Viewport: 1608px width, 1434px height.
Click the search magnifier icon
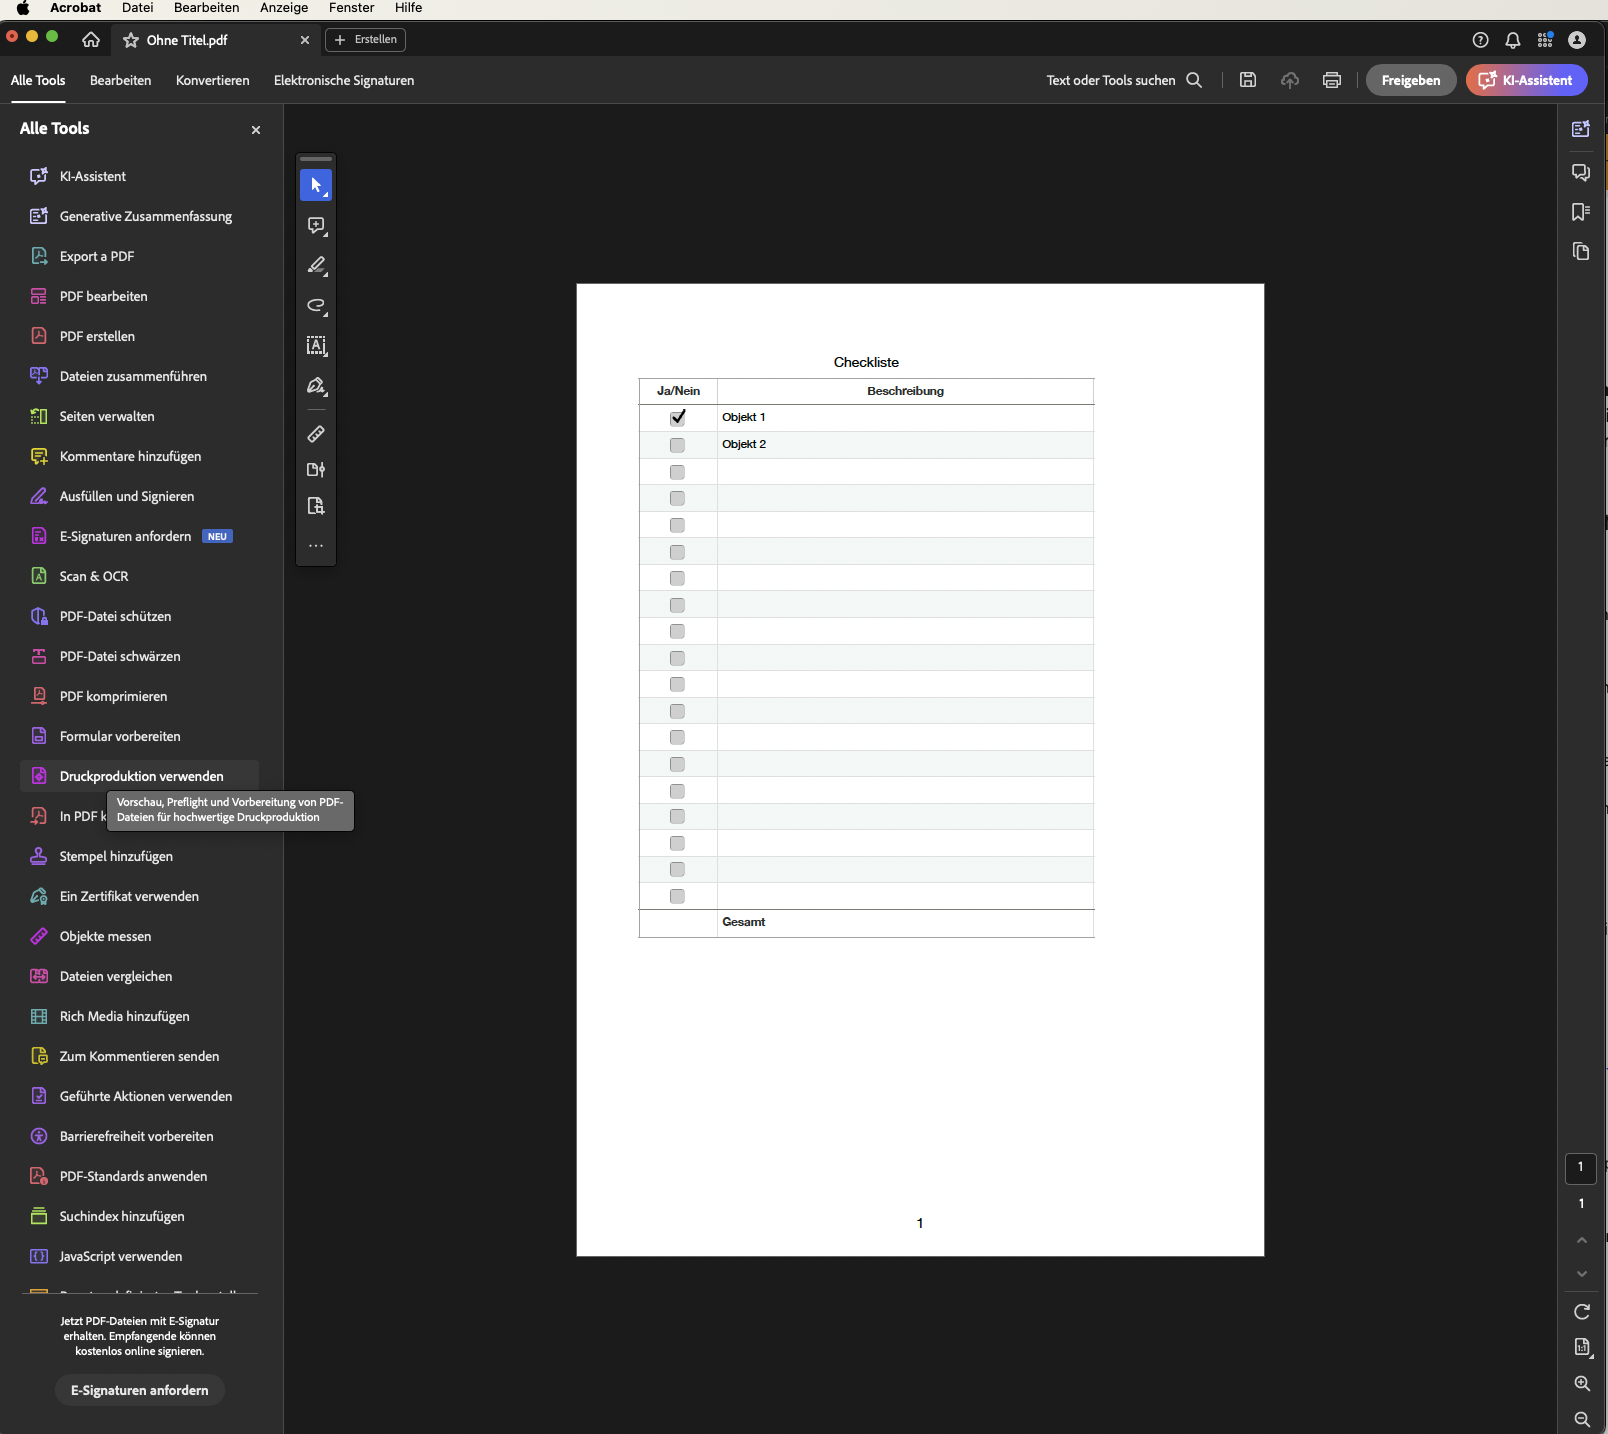(x=1194, y=80)
